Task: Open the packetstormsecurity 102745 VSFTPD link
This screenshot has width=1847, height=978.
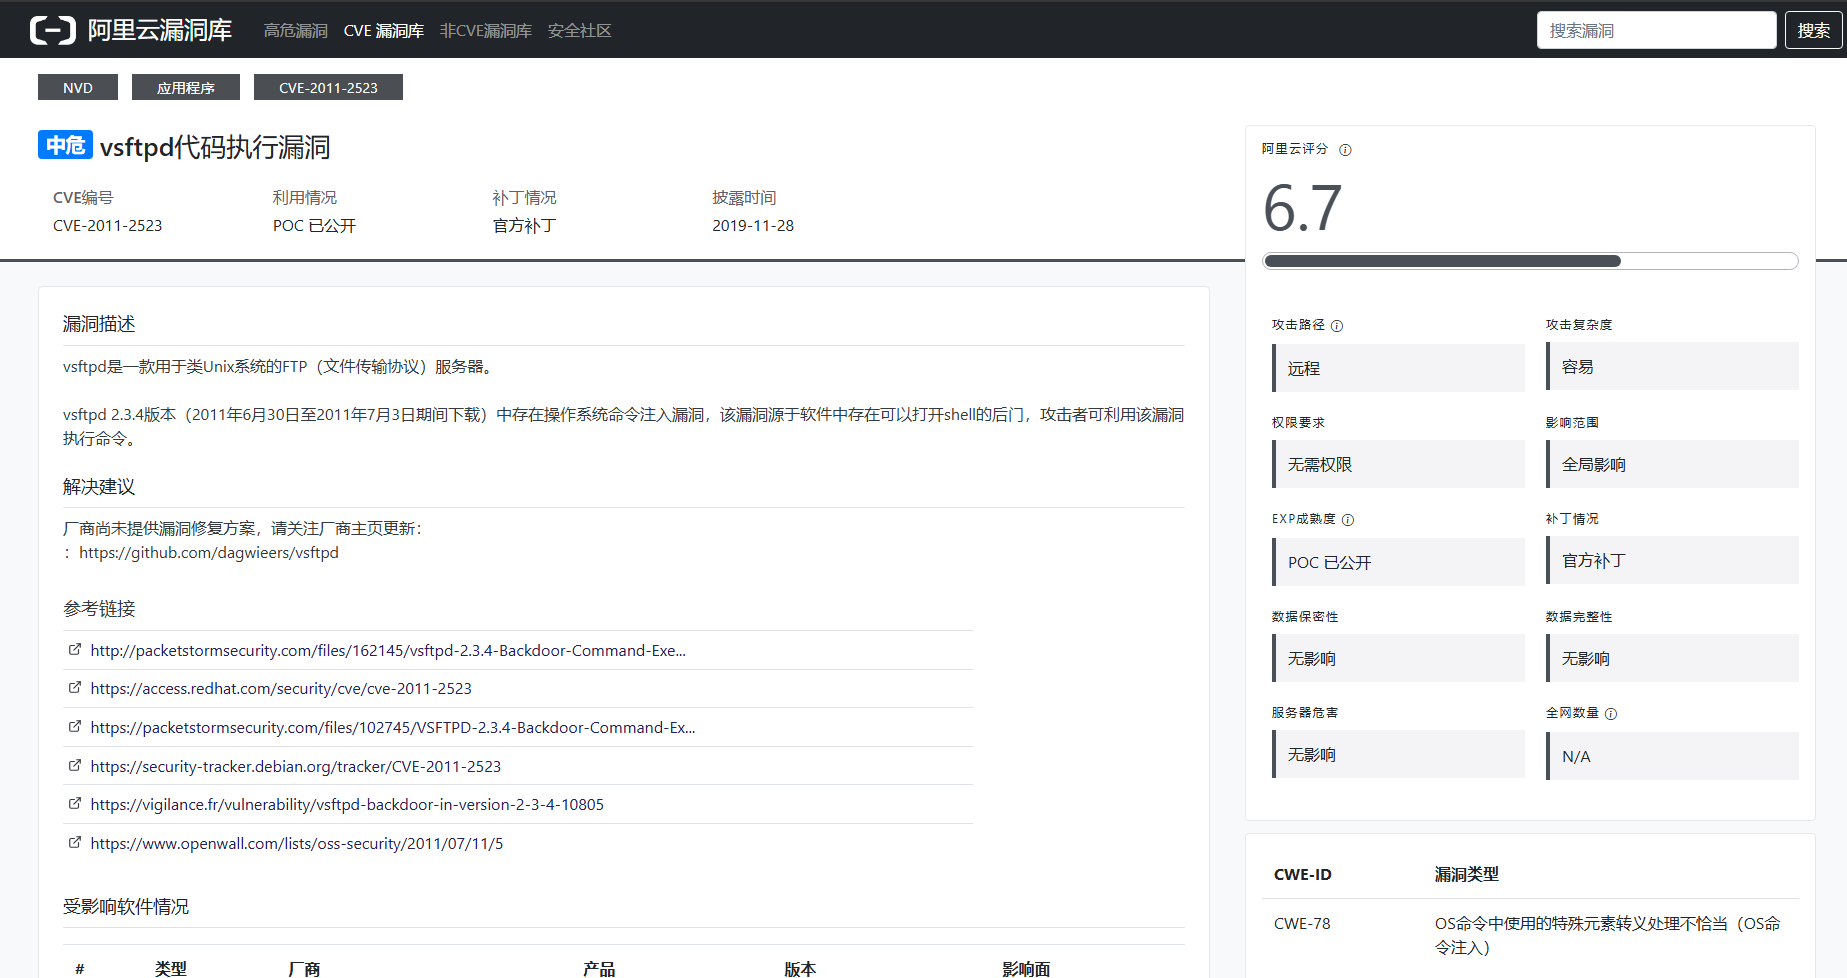Action: (x=393, y=728)
